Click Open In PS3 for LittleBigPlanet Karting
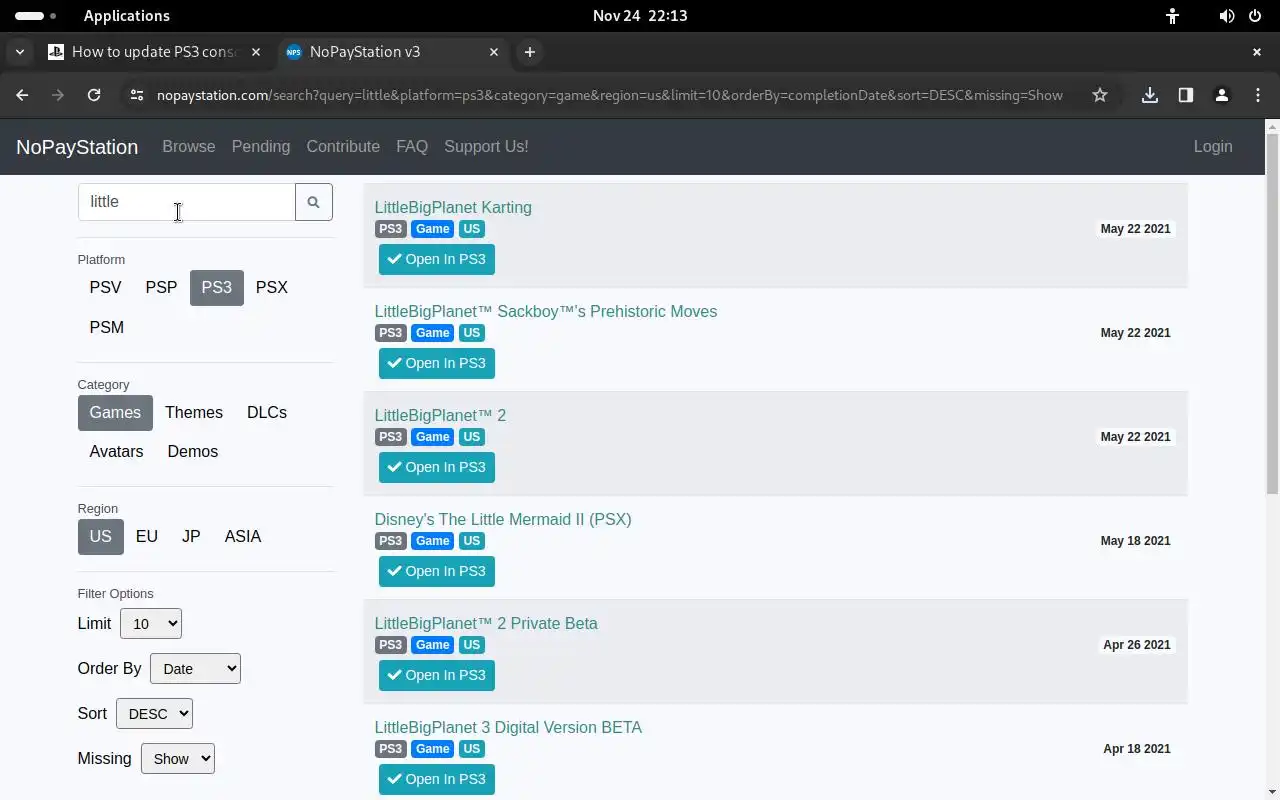 [437, 259]
